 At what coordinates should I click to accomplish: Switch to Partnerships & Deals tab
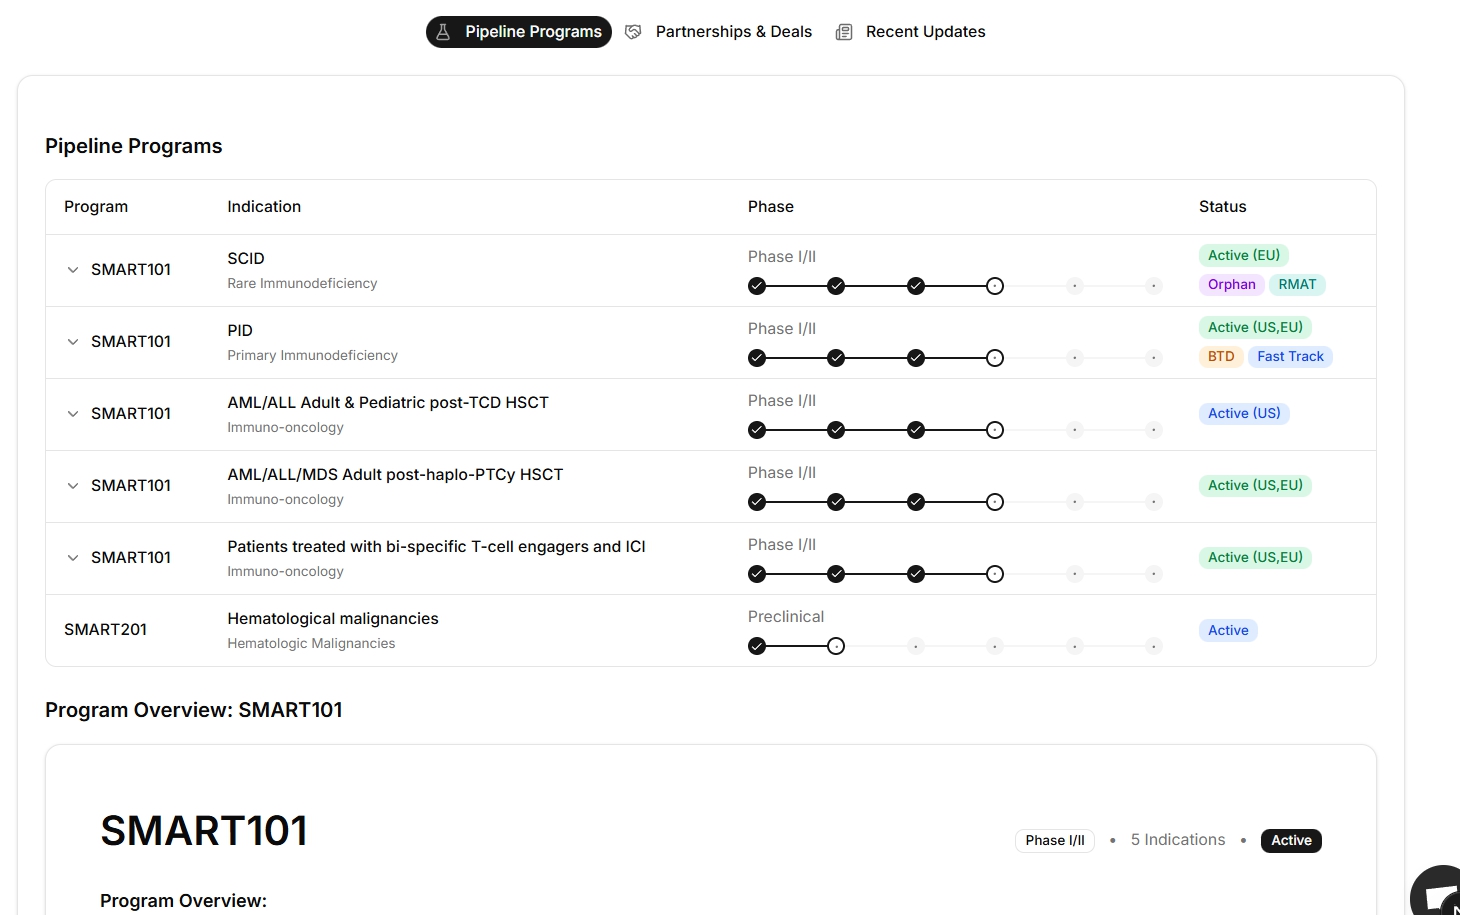733,32
